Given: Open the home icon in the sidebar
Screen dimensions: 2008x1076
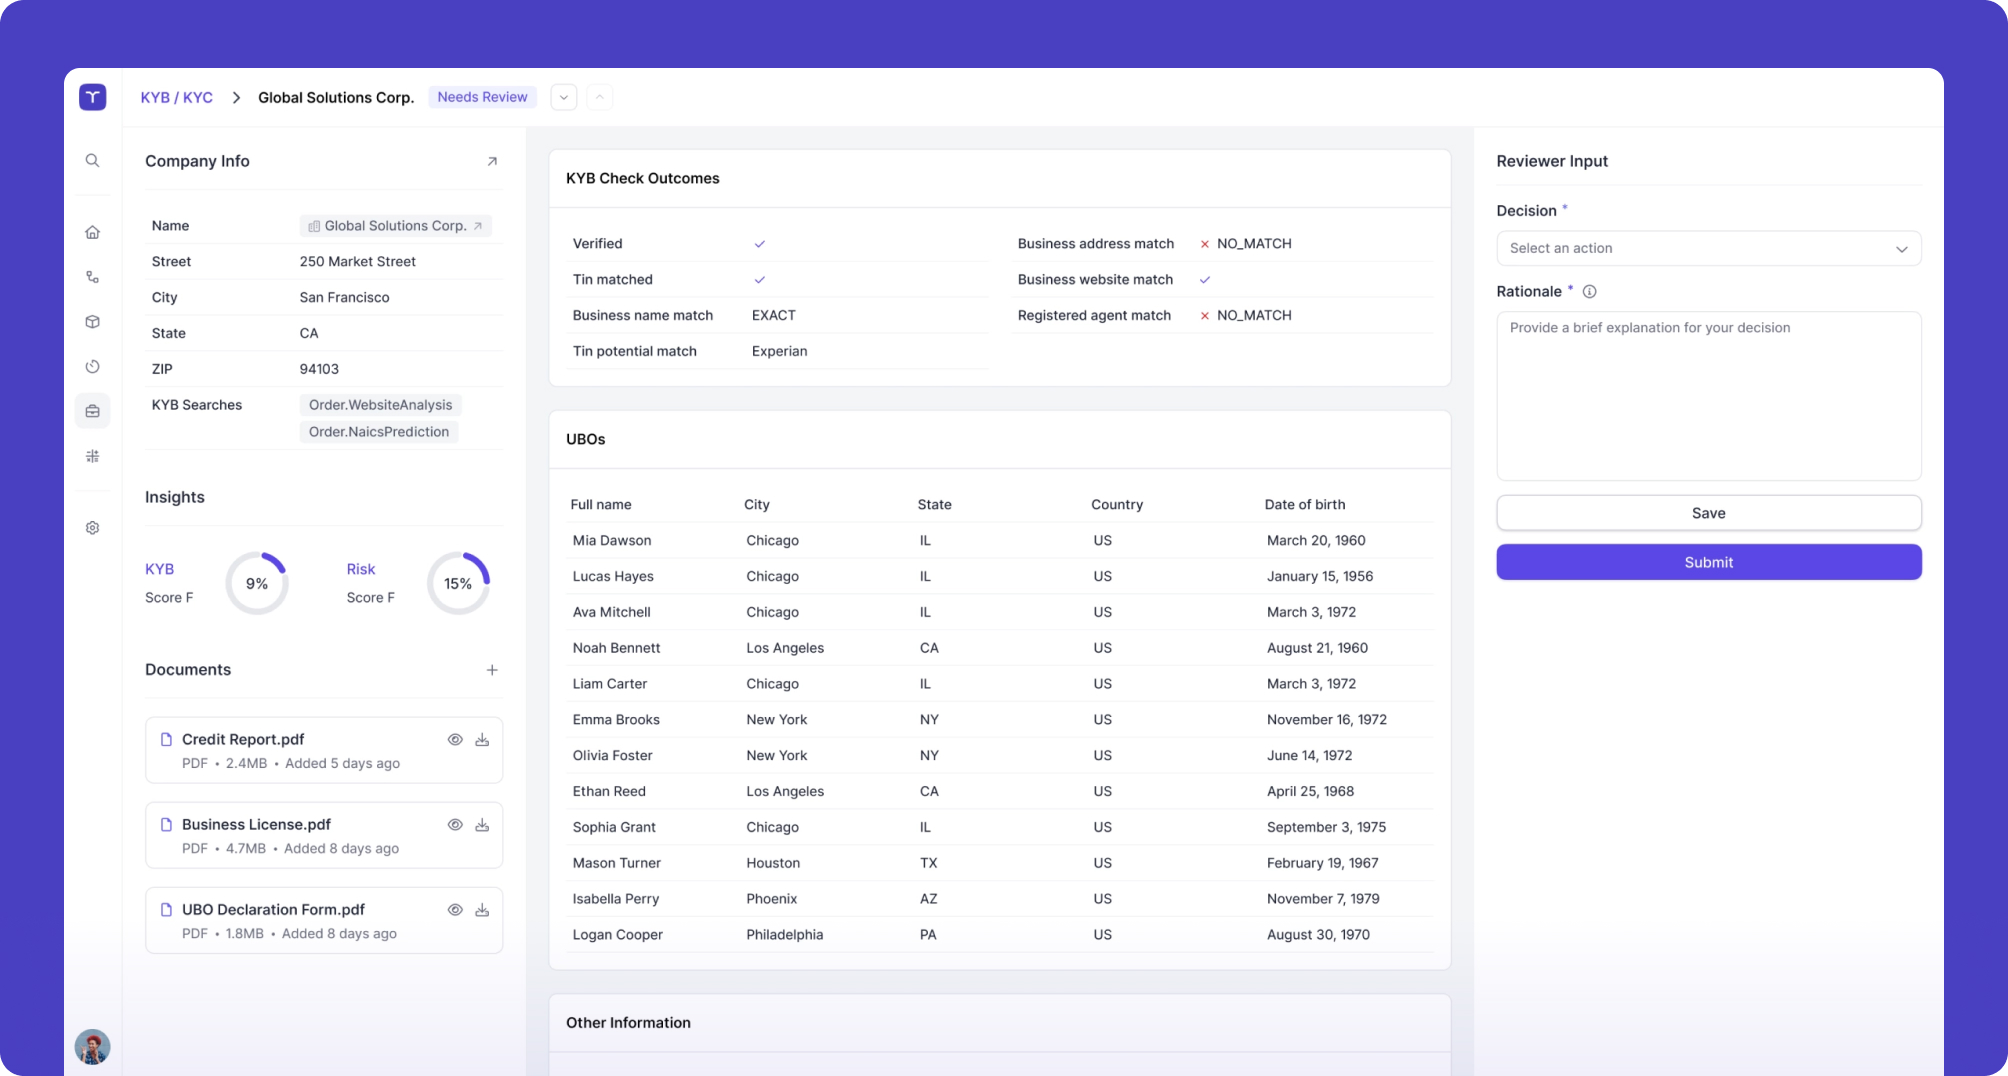Looking at the screenshot, I should [92, 232].
